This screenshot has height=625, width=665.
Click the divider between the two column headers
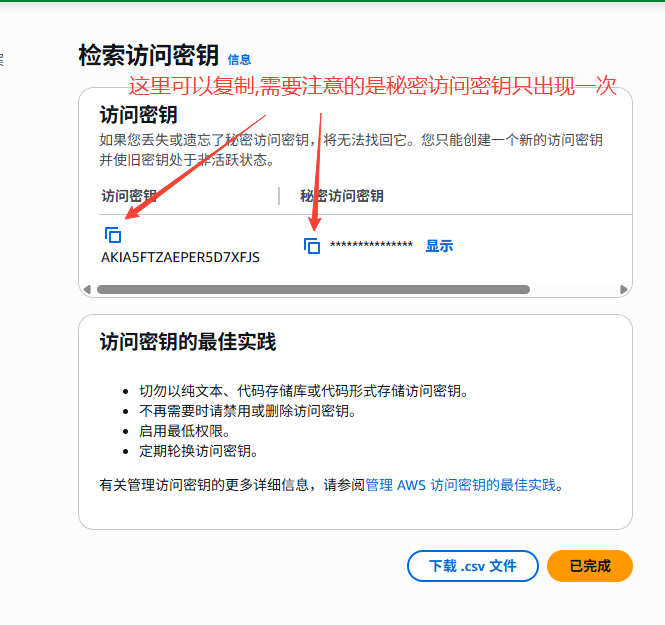click(x=279, y=196)
